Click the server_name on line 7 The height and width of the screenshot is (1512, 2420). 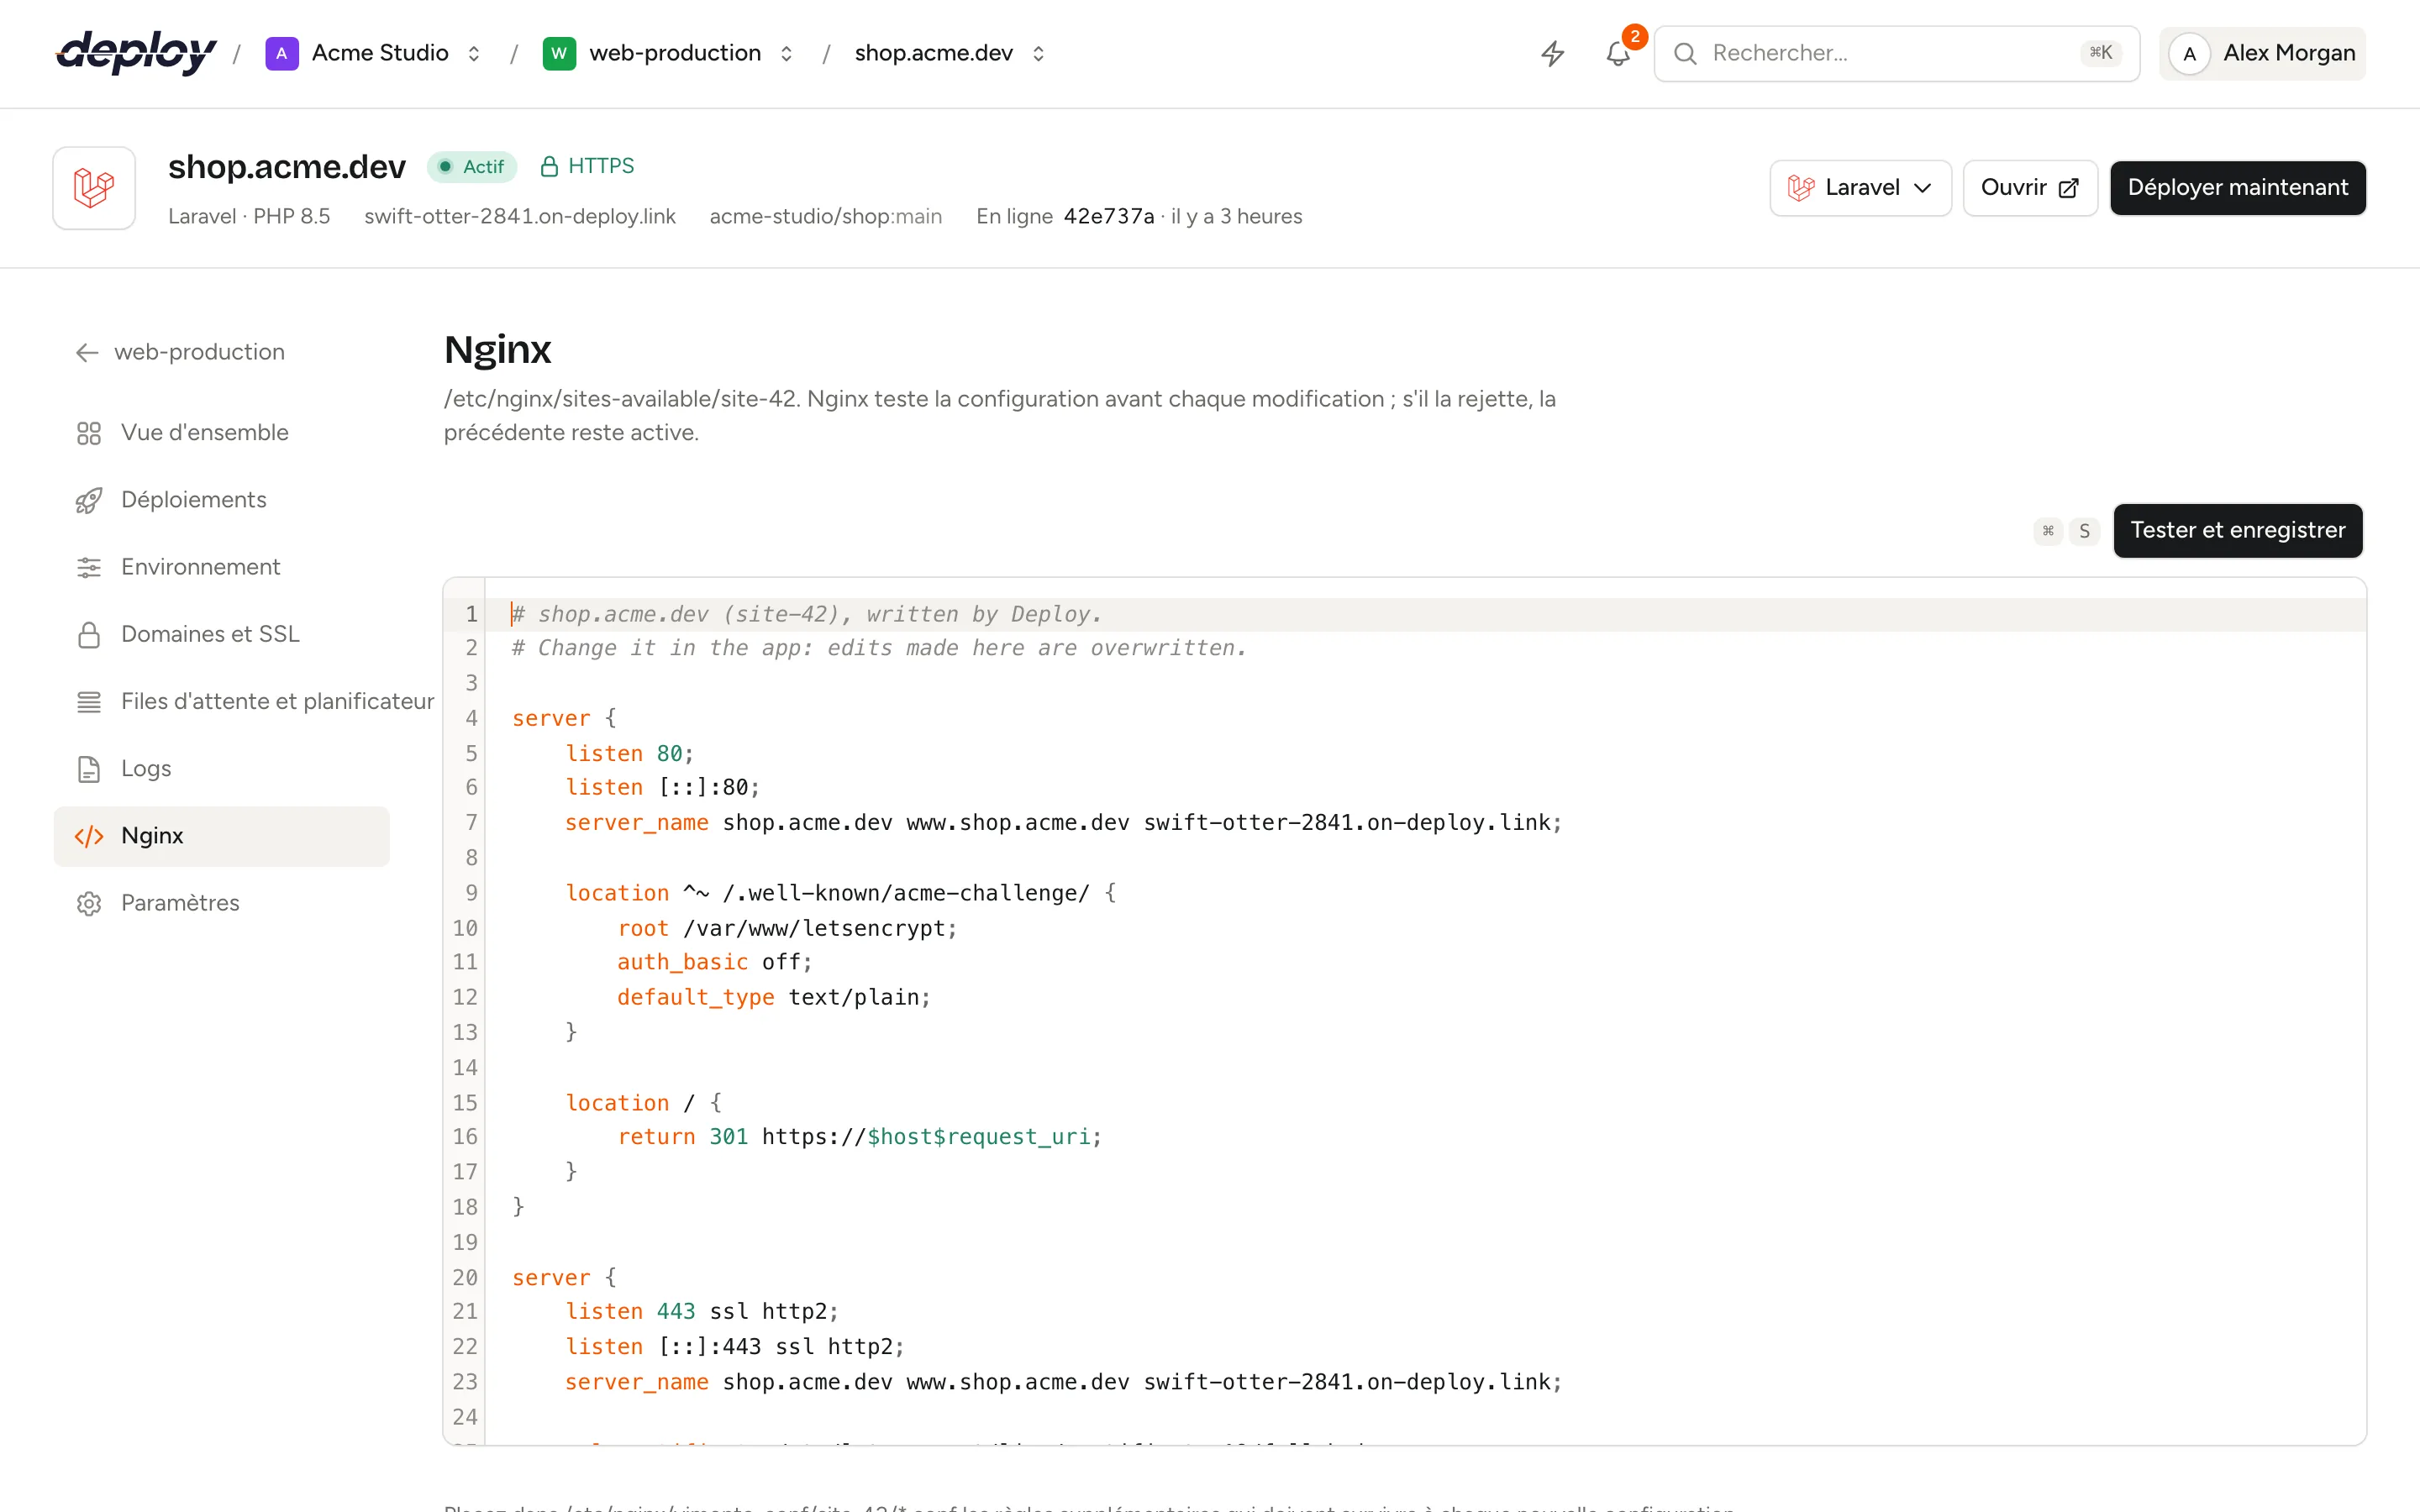[x=1063, y=822]
